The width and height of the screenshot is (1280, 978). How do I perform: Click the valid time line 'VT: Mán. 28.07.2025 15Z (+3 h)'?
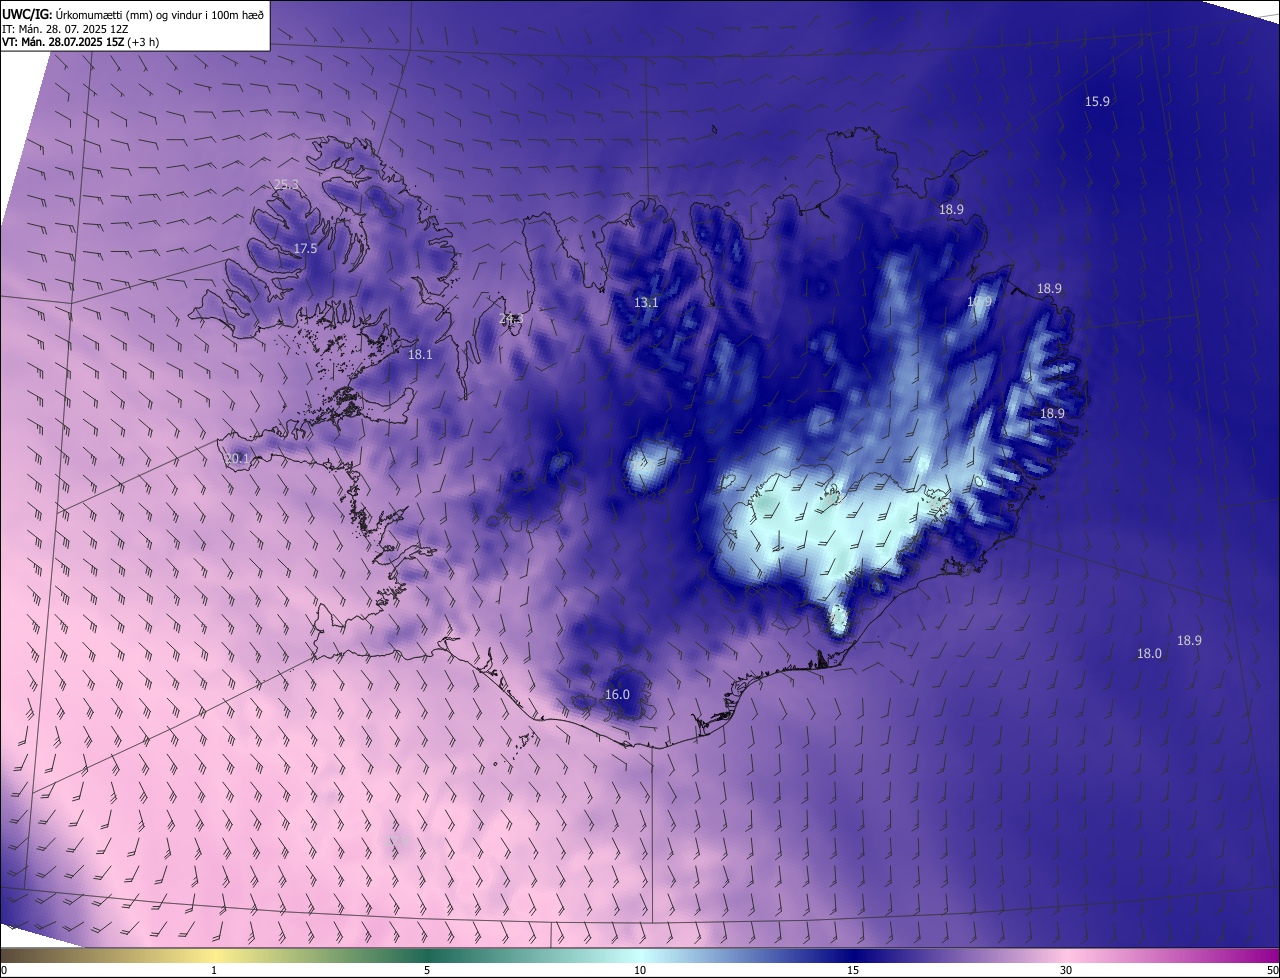tap(80, 42)
